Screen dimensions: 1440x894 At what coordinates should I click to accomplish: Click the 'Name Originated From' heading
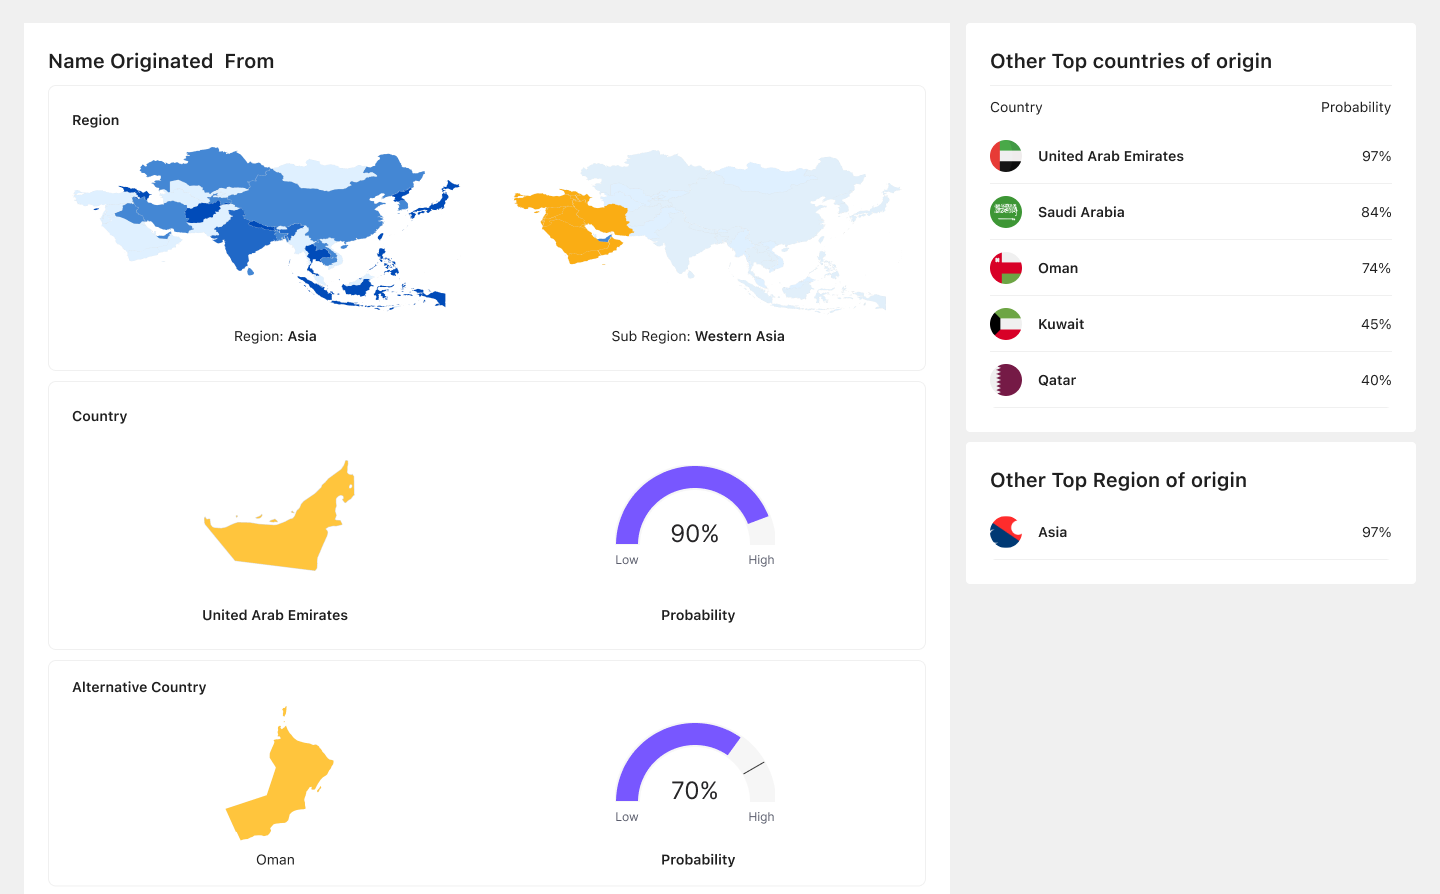(x=161, y=61)
